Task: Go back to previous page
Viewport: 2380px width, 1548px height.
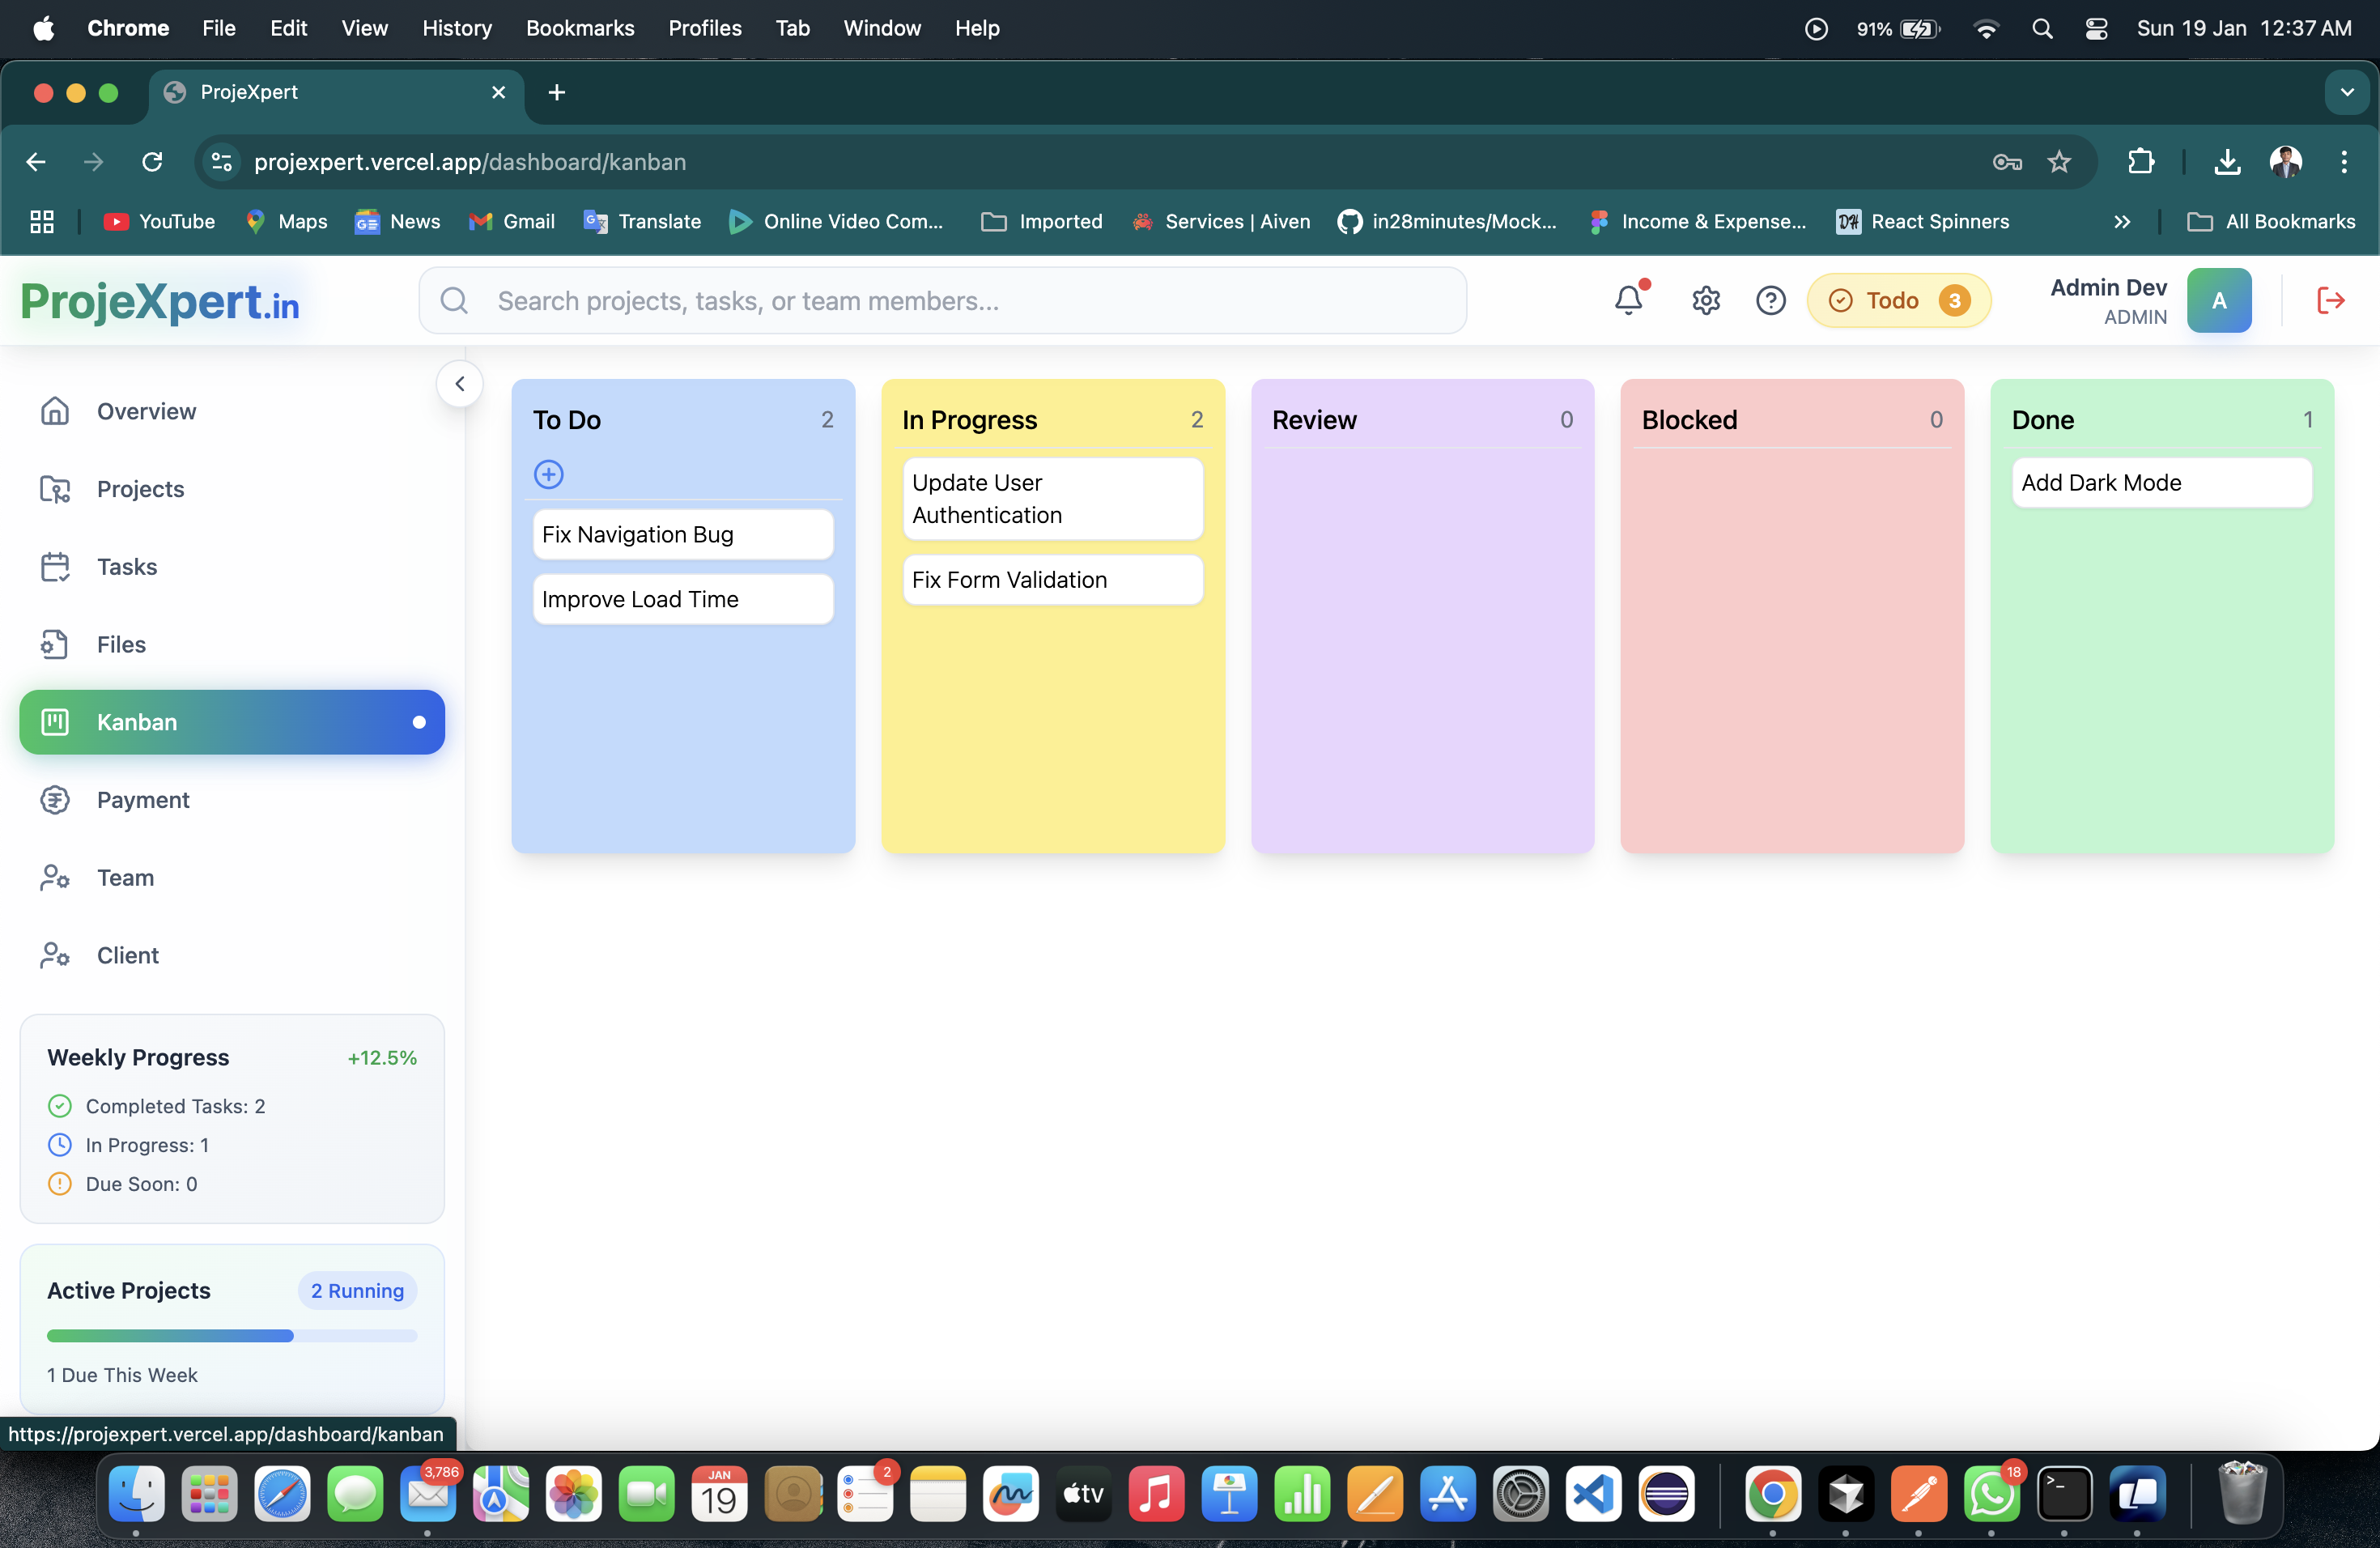Action: coord(36,162)
